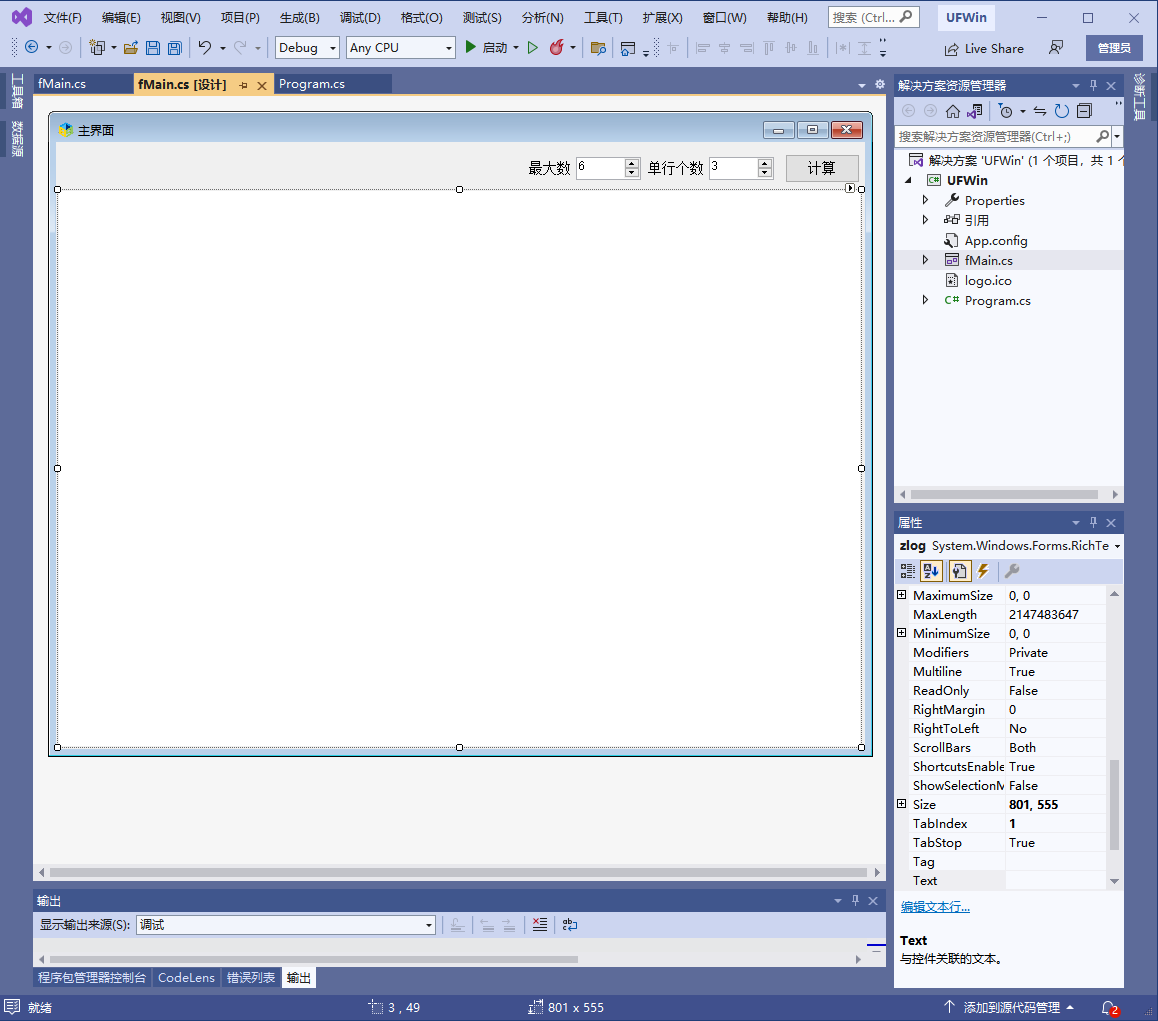Show Categorized view in Properties panel
Screen dimensions: 1158x1021
pyautogui.click(x=908, y=570)
